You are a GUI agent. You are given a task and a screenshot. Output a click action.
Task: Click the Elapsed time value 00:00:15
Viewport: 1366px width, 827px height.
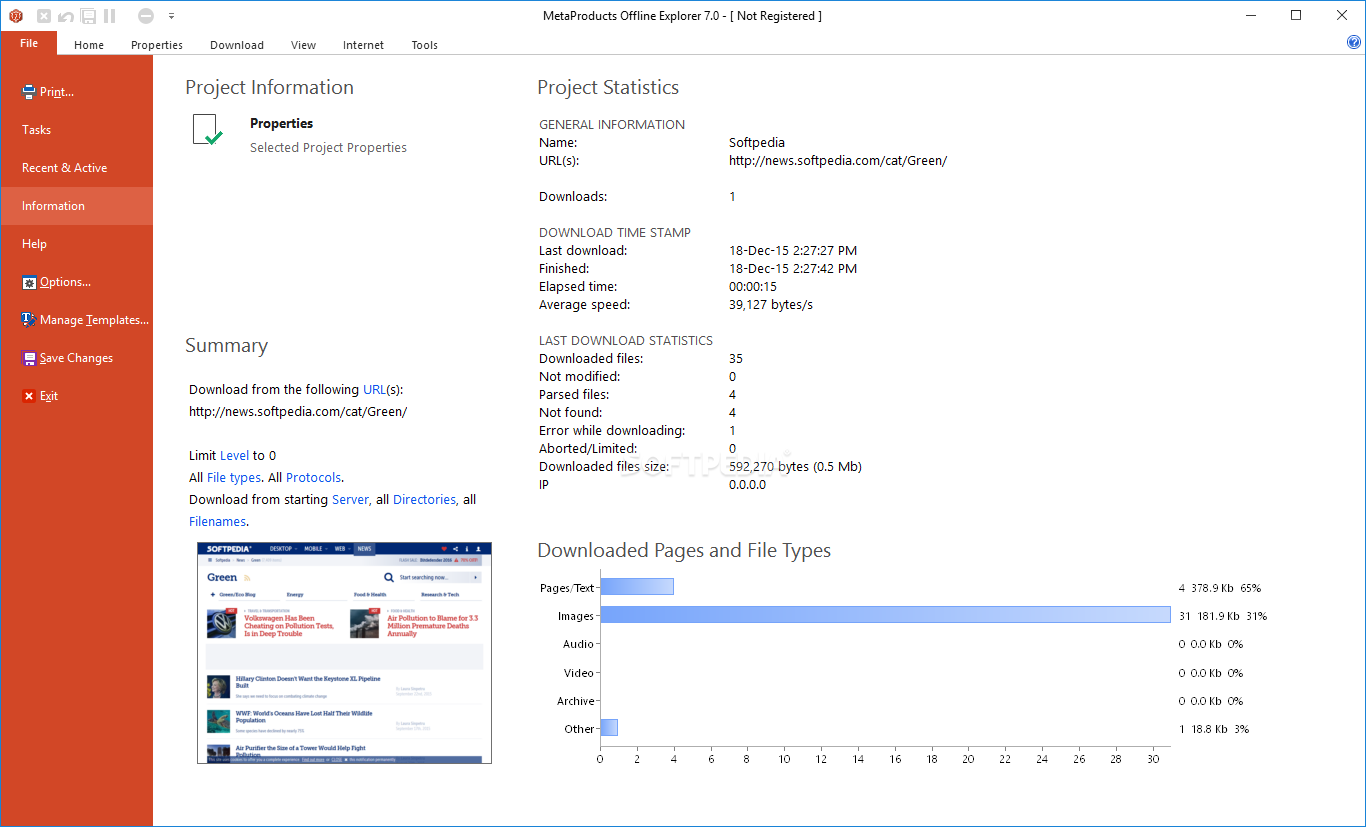click(x=753, y=287)
